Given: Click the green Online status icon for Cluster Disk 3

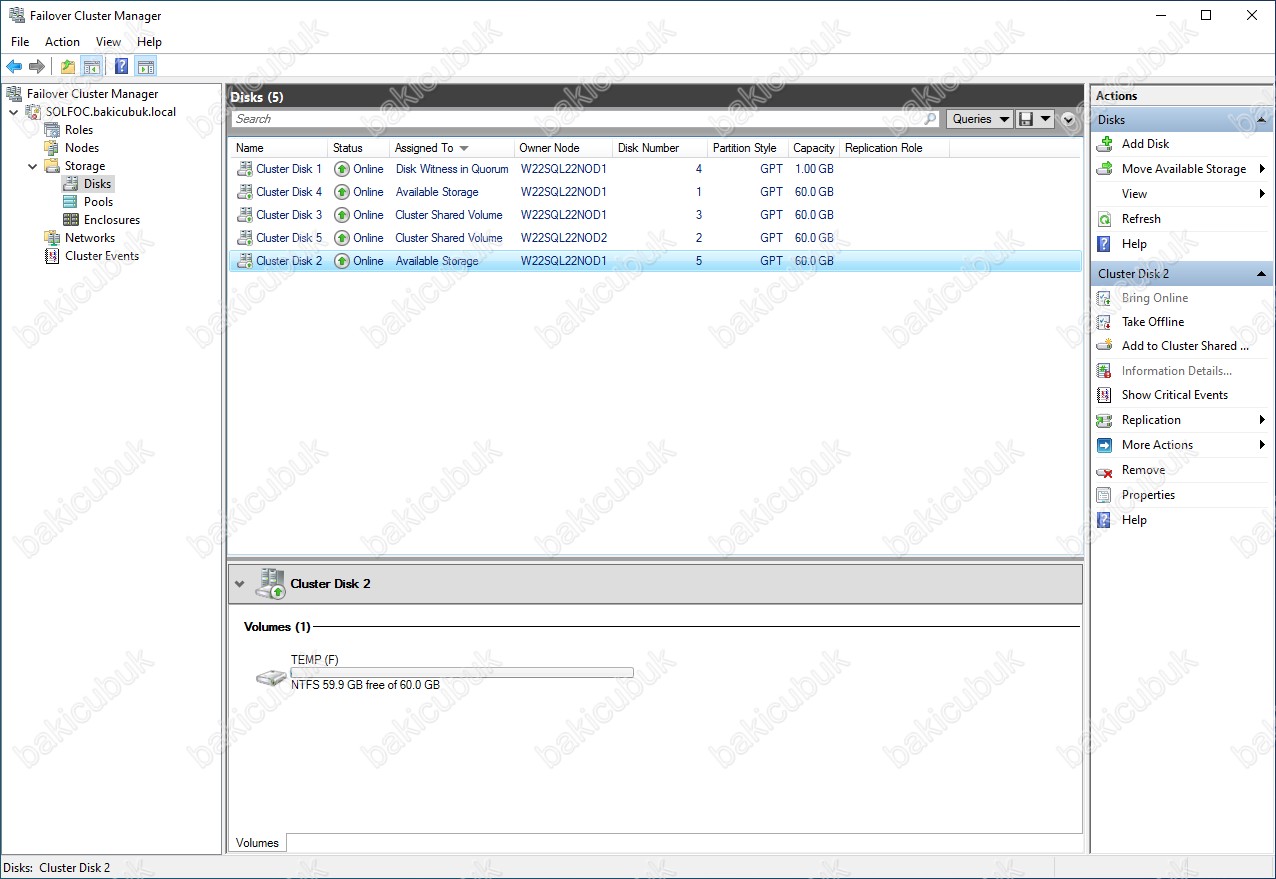Looking at the screenshot, I should click(x=342, y=215).
